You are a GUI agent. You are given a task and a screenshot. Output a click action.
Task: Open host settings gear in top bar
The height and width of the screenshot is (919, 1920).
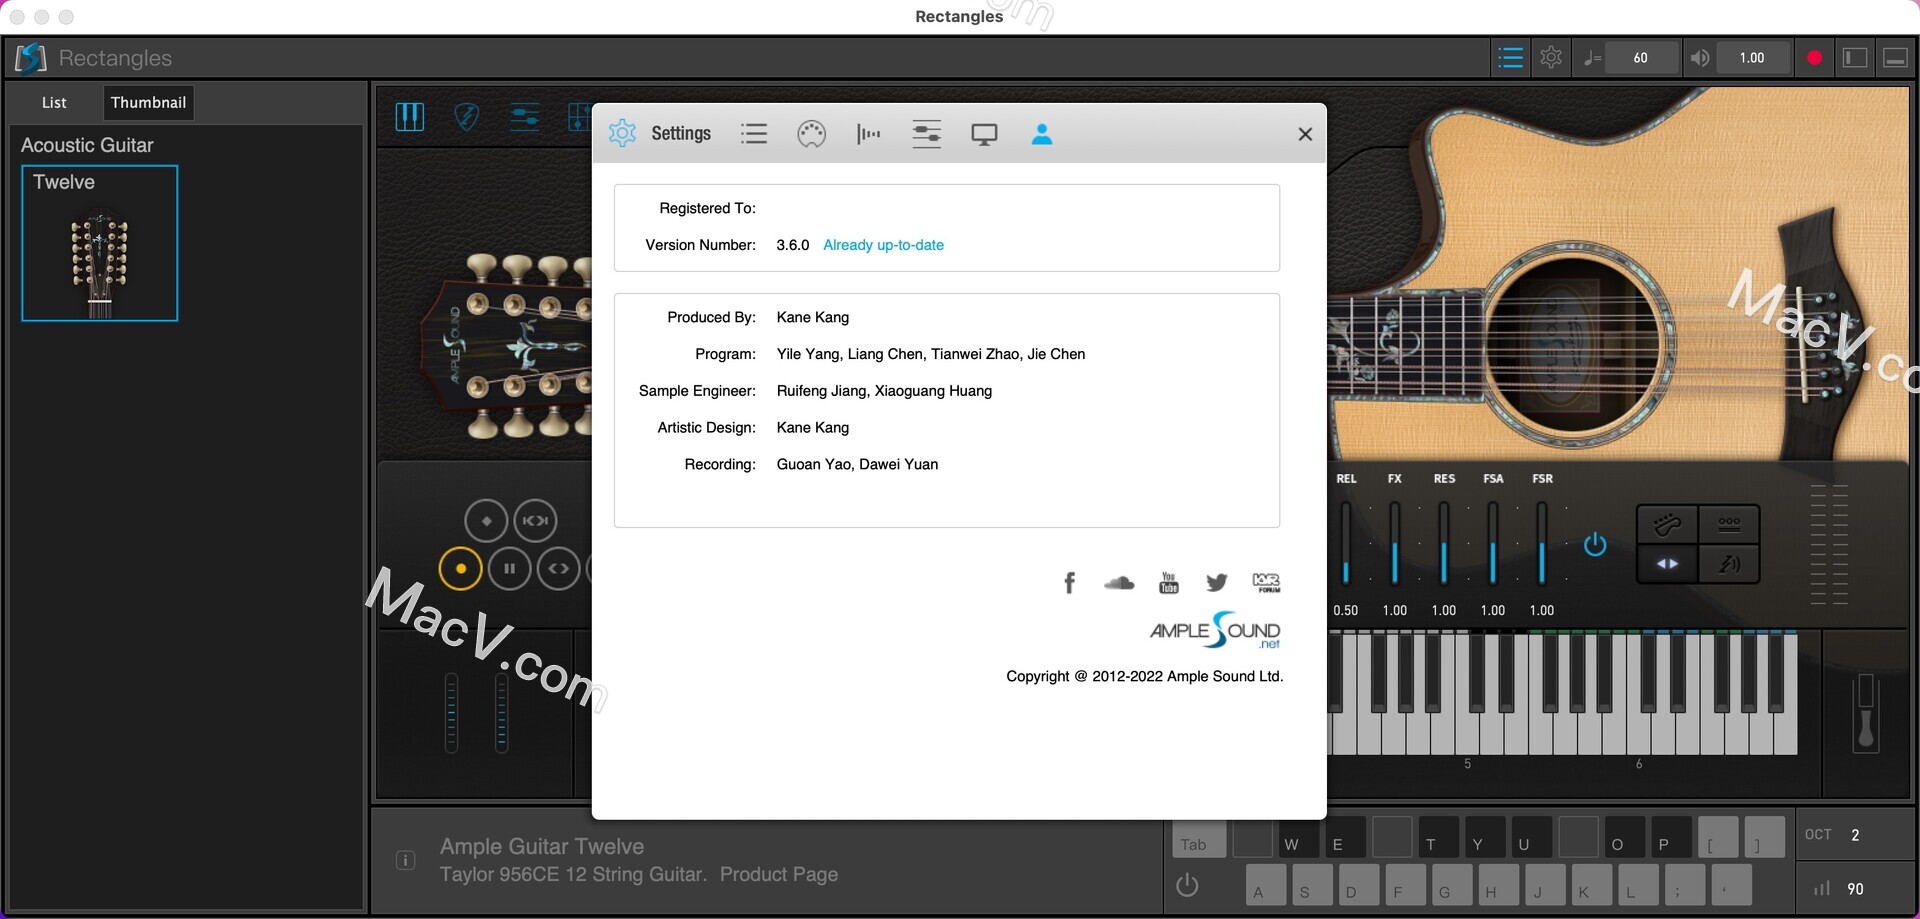click(1551, 58)
